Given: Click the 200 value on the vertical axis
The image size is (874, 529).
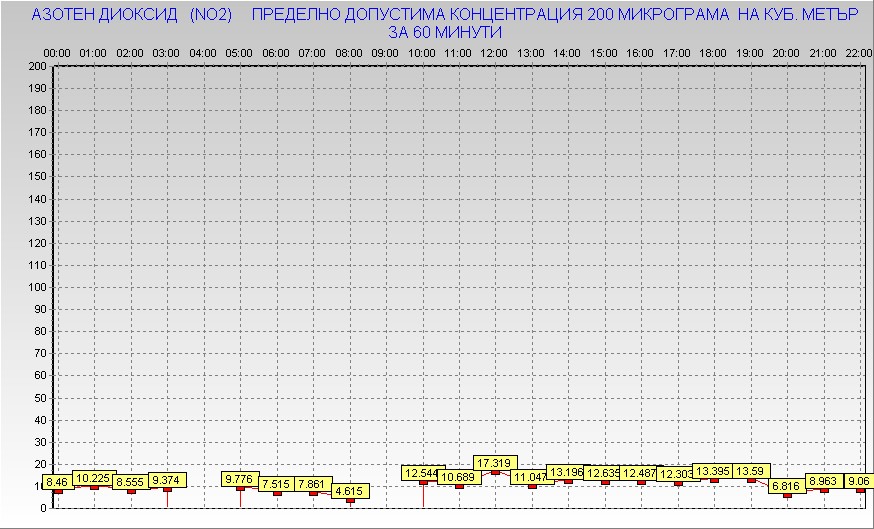Looking at the screenshot, I should (37, 66).
